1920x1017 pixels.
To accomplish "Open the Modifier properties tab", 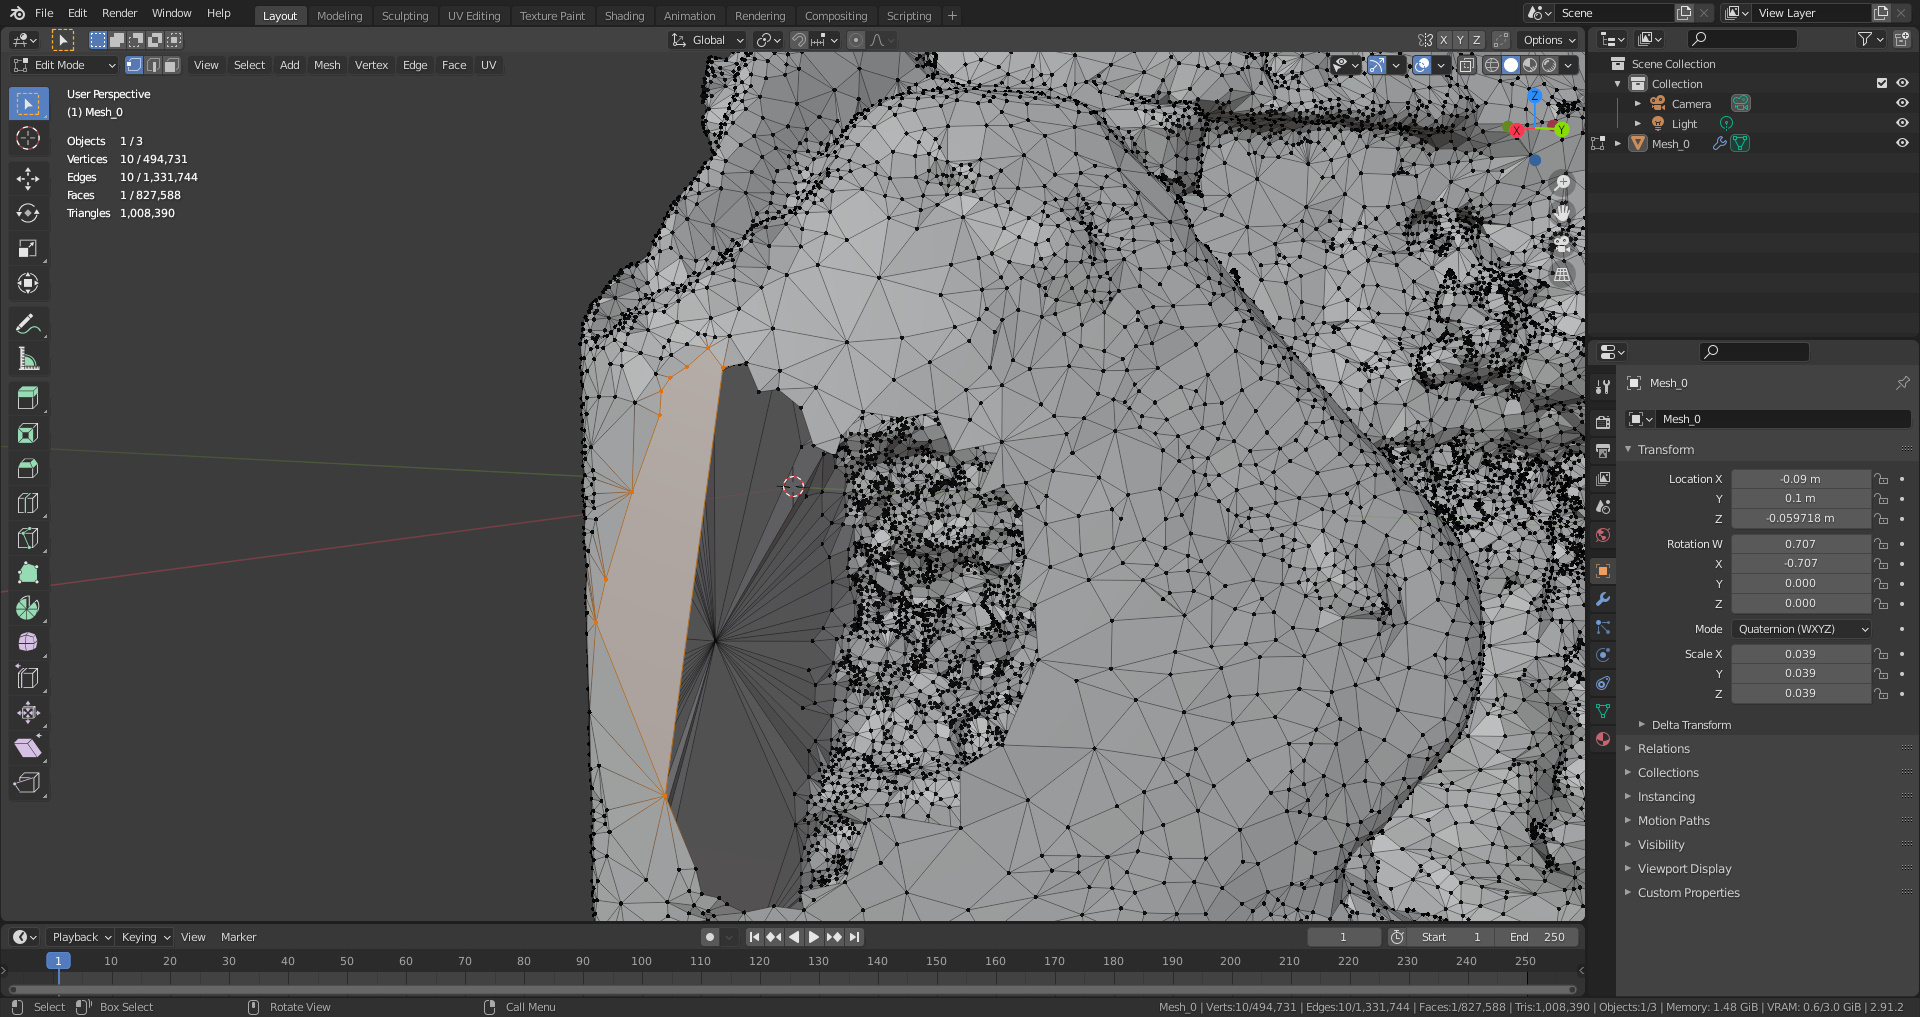I will coord(1603,599).
